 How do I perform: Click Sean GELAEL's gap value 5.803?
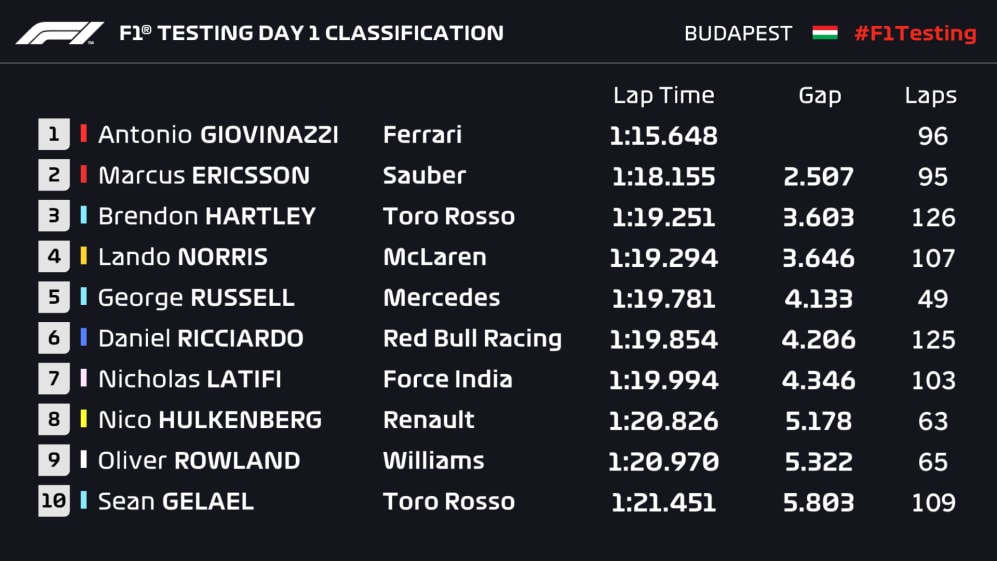pyautogui.click(x=818, y=502)
